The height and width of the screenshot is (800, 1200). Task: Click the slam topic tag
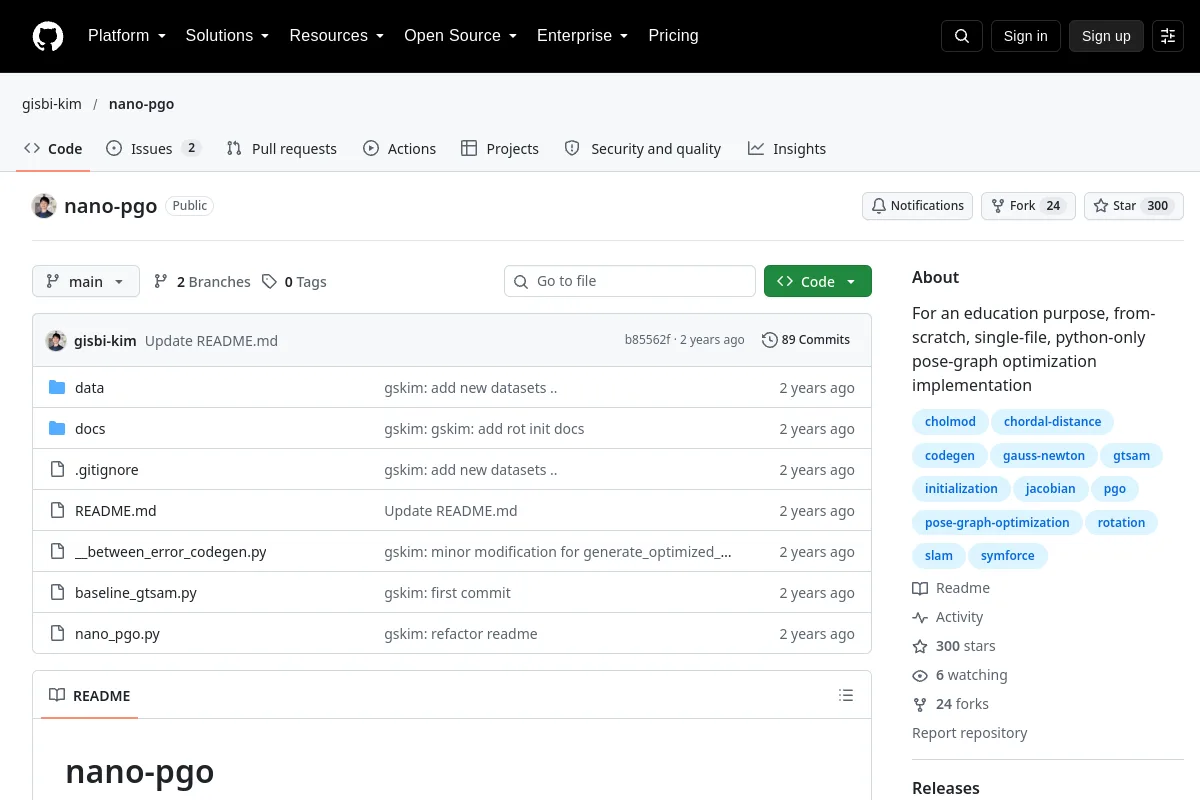939,556
